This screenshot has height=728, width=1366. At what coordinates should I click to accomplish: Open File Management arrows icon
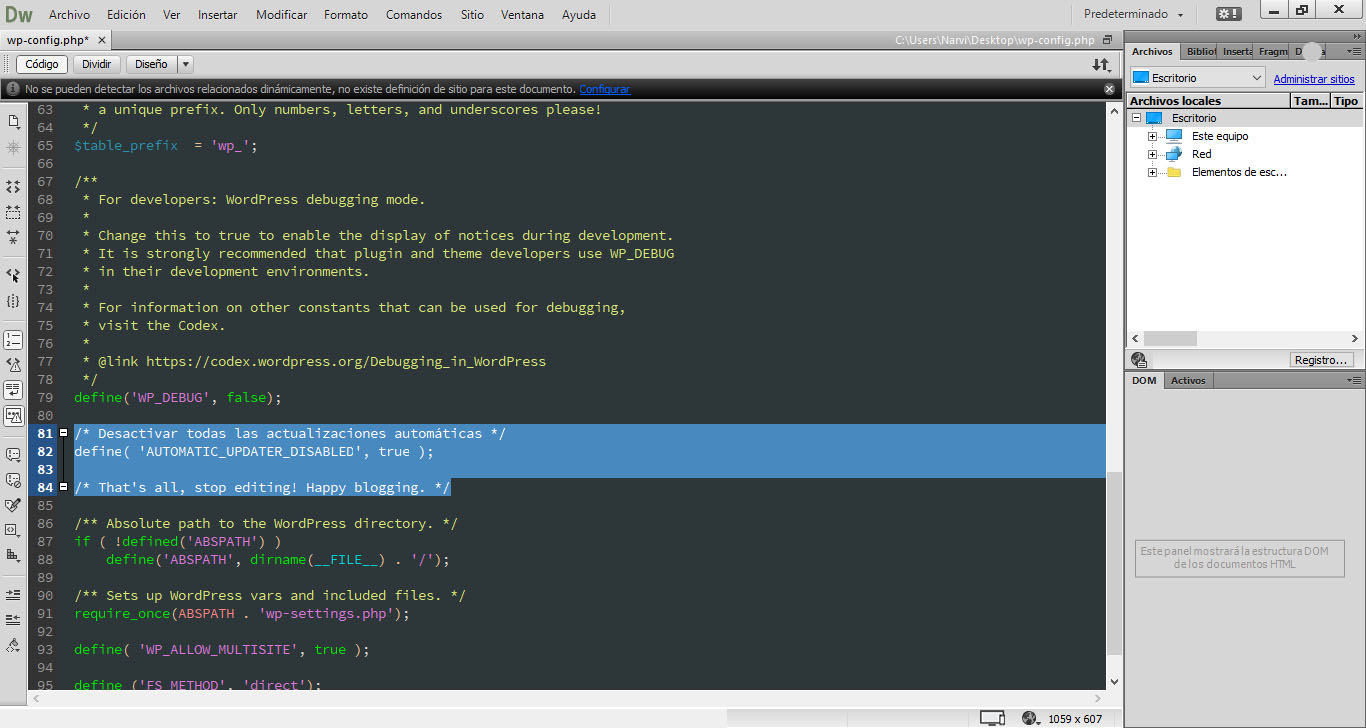tap(1101, 64)
